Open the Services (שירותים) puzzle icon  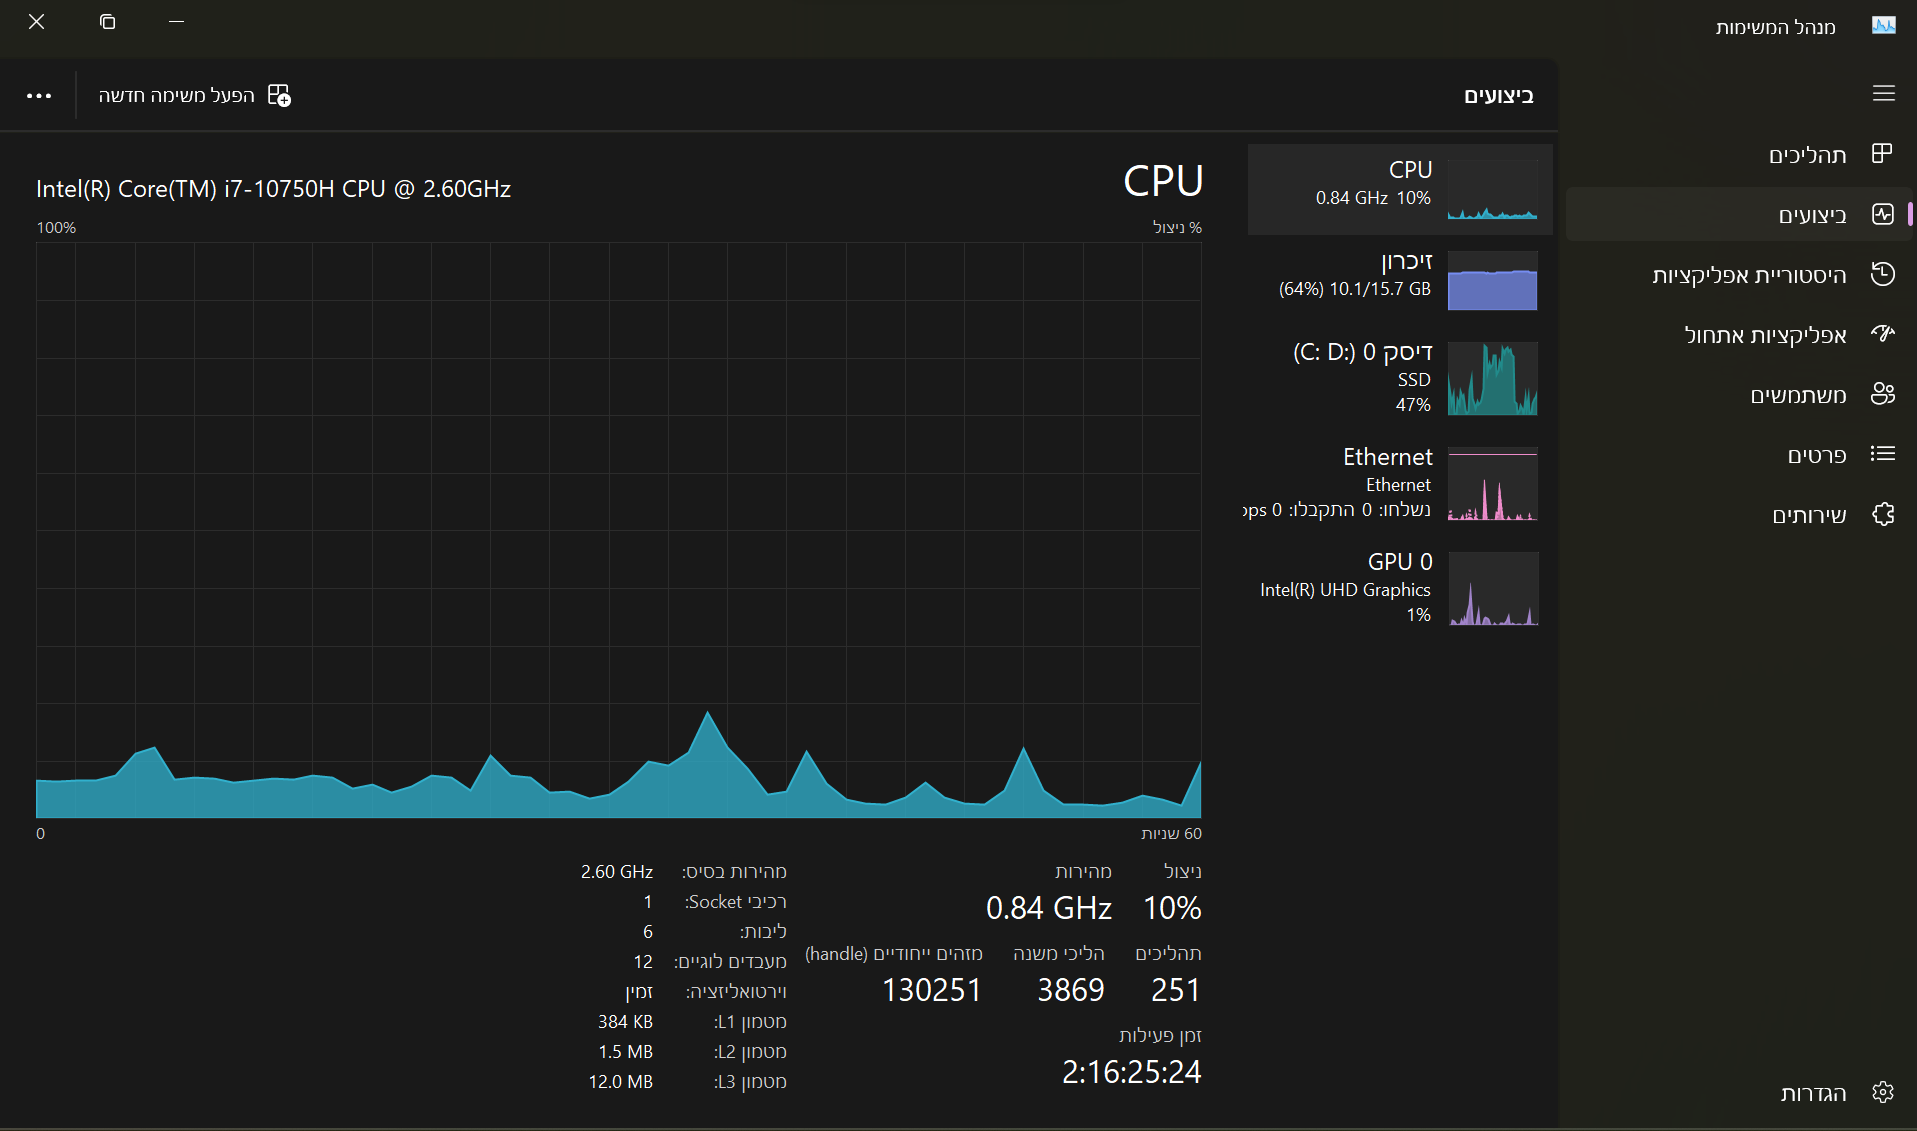coord(1882,514)
